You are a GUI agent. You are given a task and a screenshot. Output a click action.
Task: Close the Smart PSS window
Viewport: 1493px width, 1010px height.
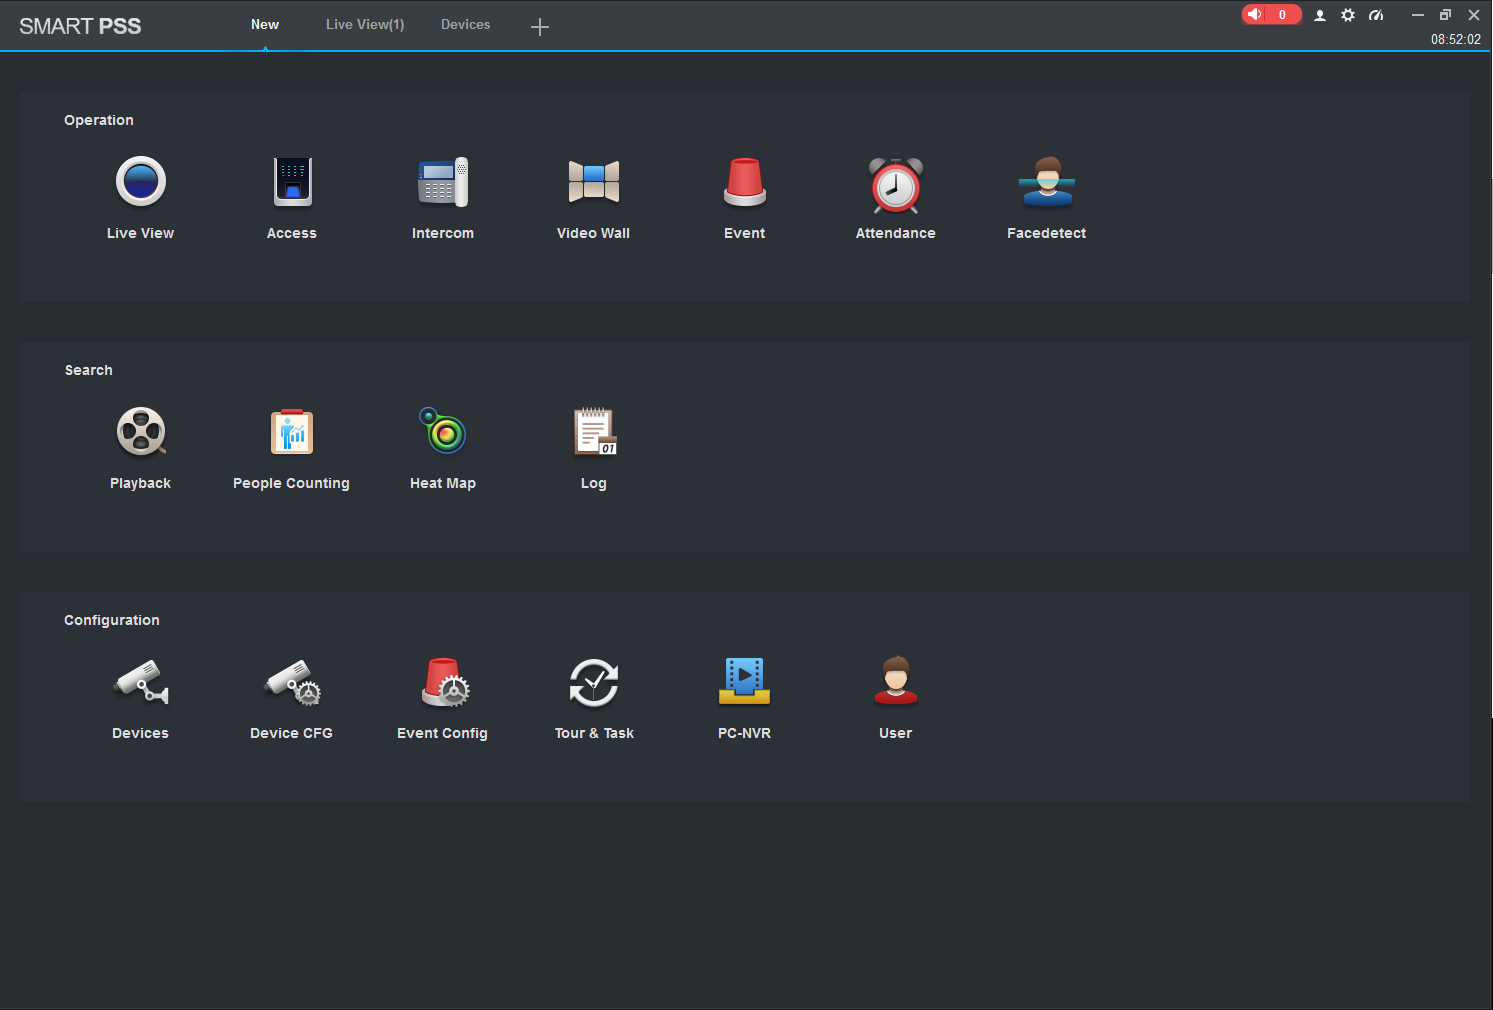coord(1474,15)
